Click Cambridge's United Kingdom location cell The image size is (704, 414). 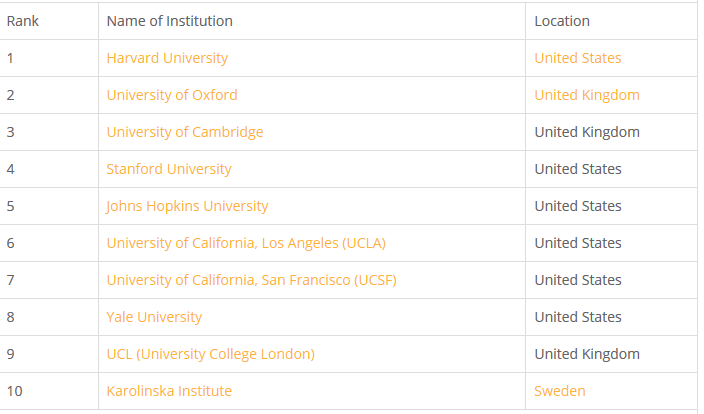[x=586, y=132]
